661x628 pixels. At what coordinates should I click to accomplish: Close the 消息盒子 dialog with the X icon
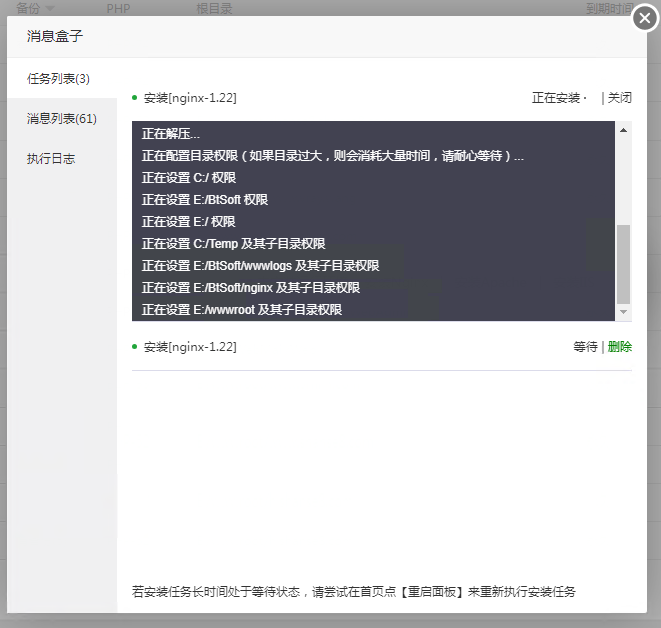[645, 18]
